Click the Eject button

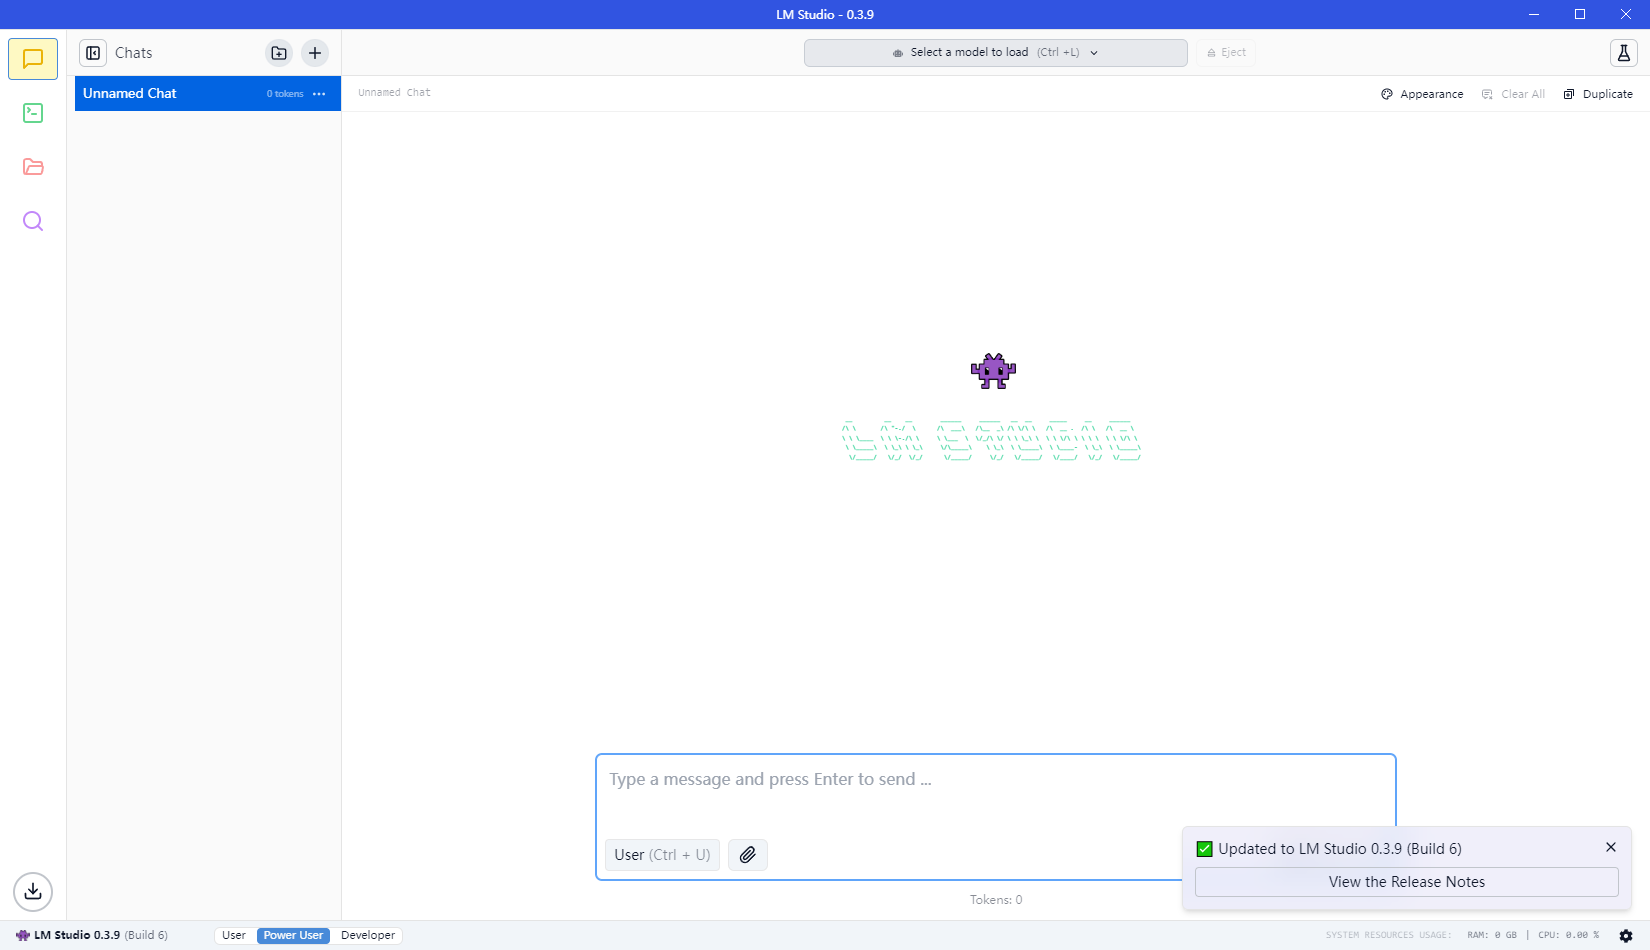[1227, 53]
